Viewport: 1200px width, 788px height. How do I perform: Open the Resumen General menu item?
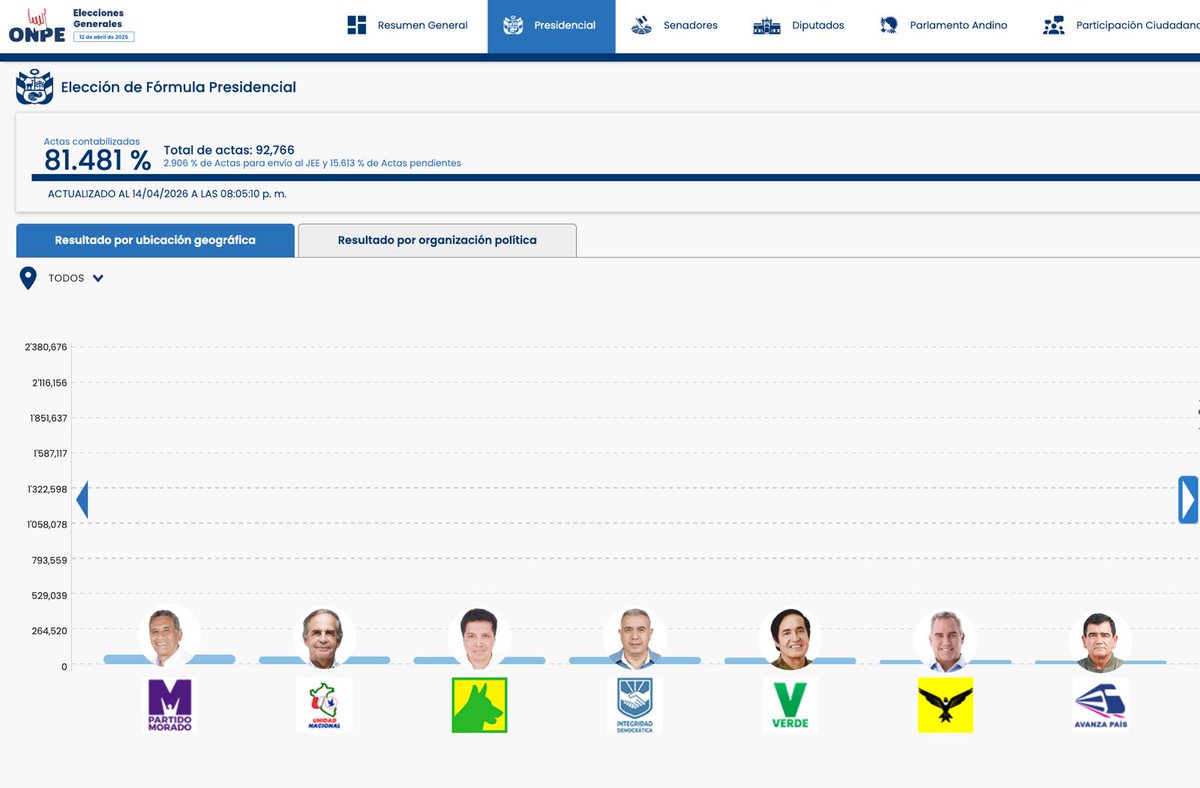tap(407, 26)
